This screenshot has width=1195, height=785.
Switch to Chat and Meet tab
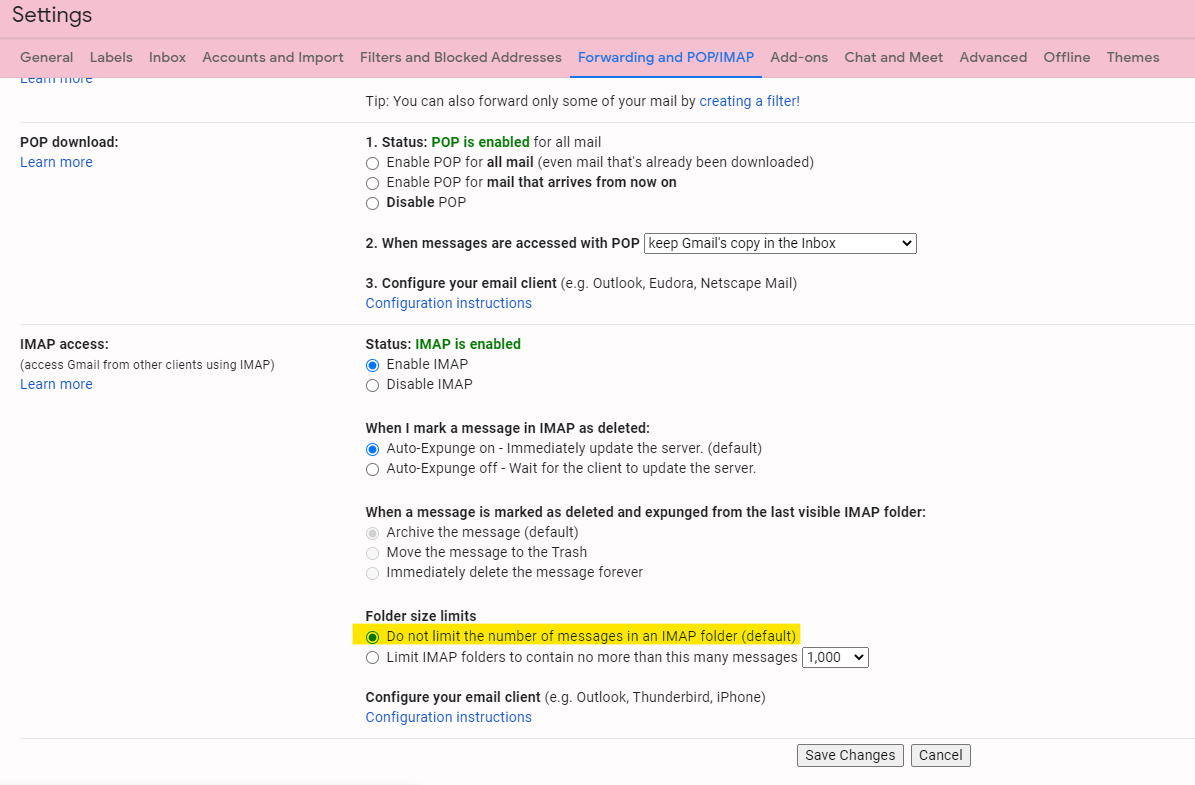893,57
